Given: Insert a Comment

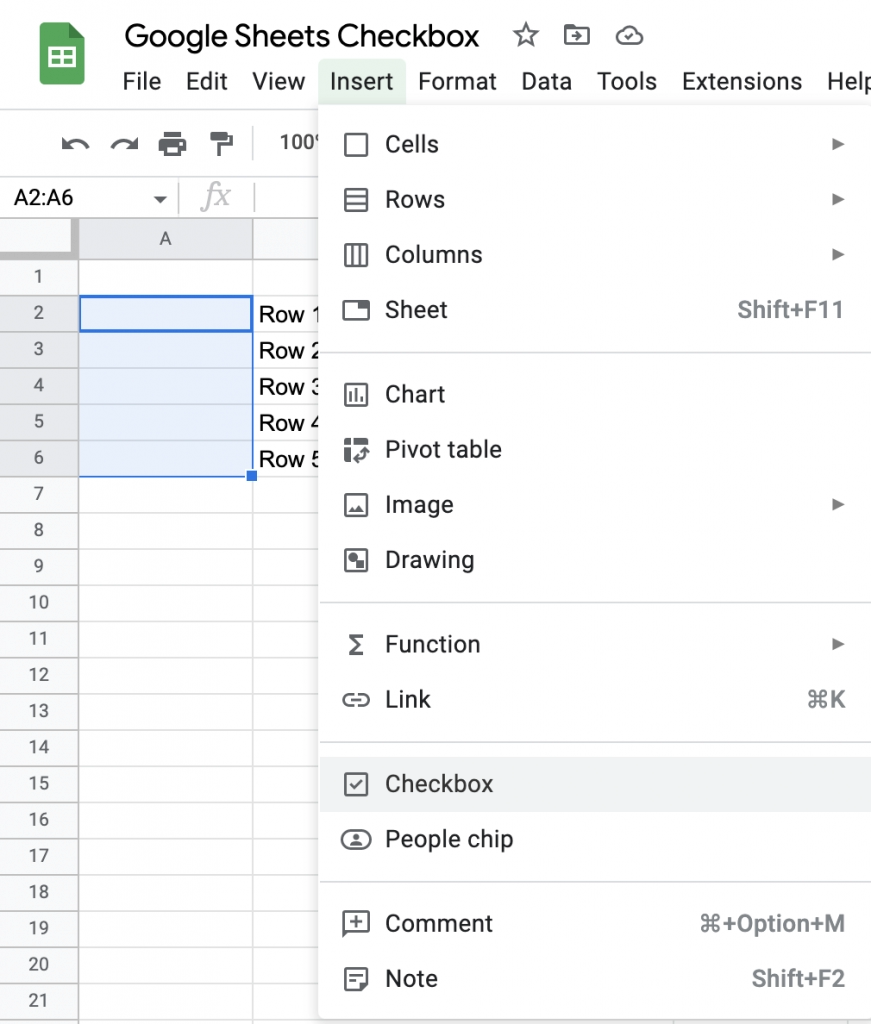Looking at the screenshot, I should [x=438, y=923].
